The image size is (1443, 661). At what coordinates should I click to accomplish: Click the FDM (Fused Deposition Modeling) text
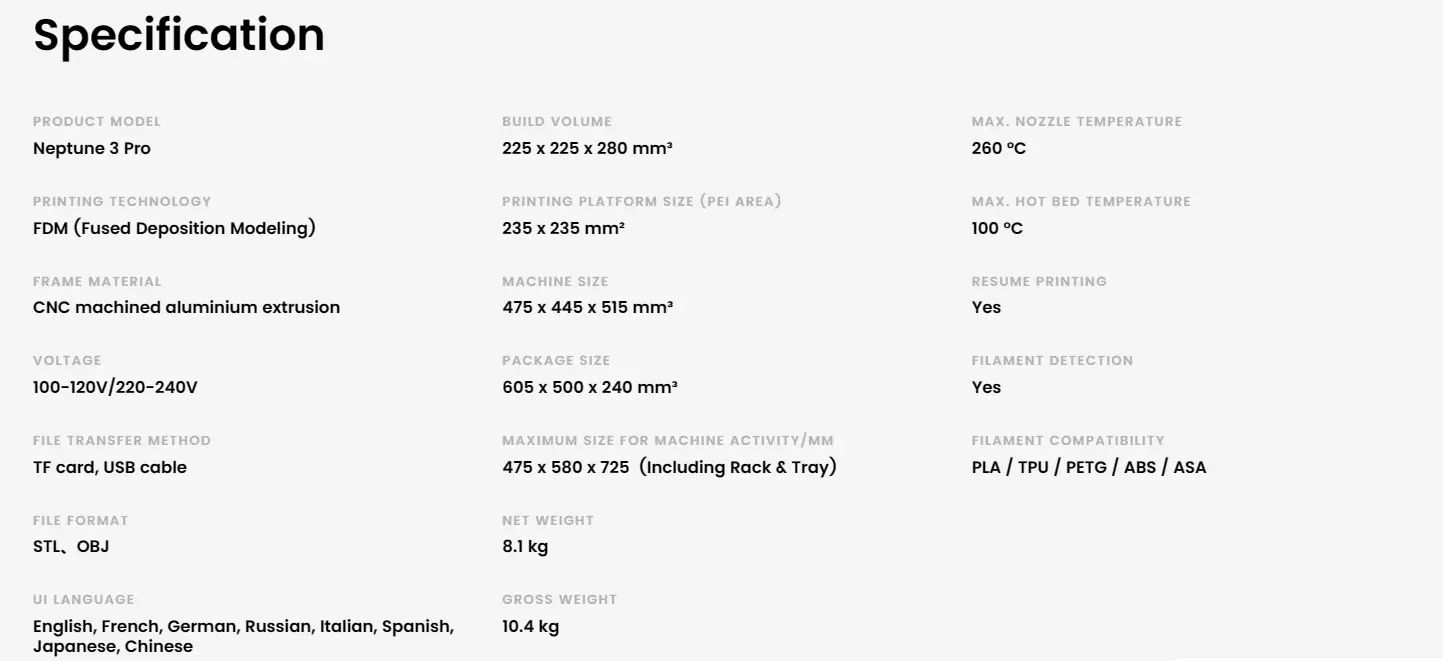174,228
